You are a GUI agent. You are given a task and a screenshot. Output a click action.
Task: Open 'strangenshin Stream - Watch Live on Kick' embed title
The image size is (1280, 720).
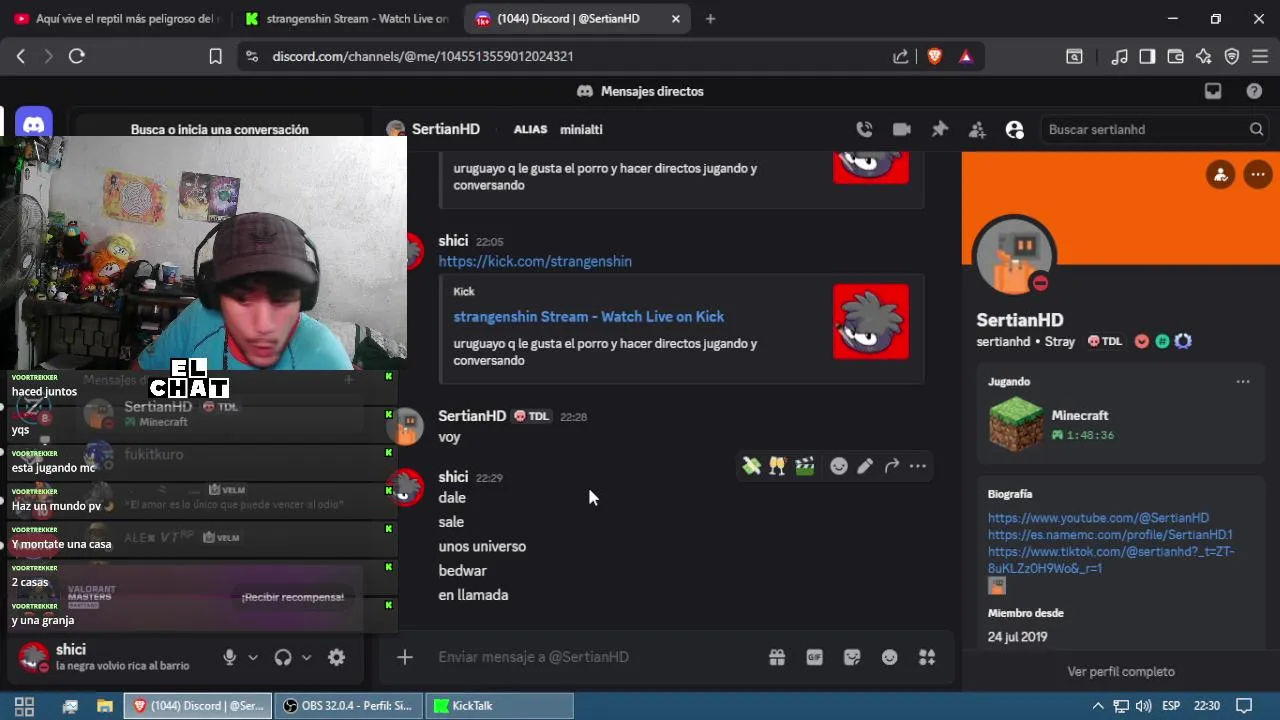coord(588,316)
